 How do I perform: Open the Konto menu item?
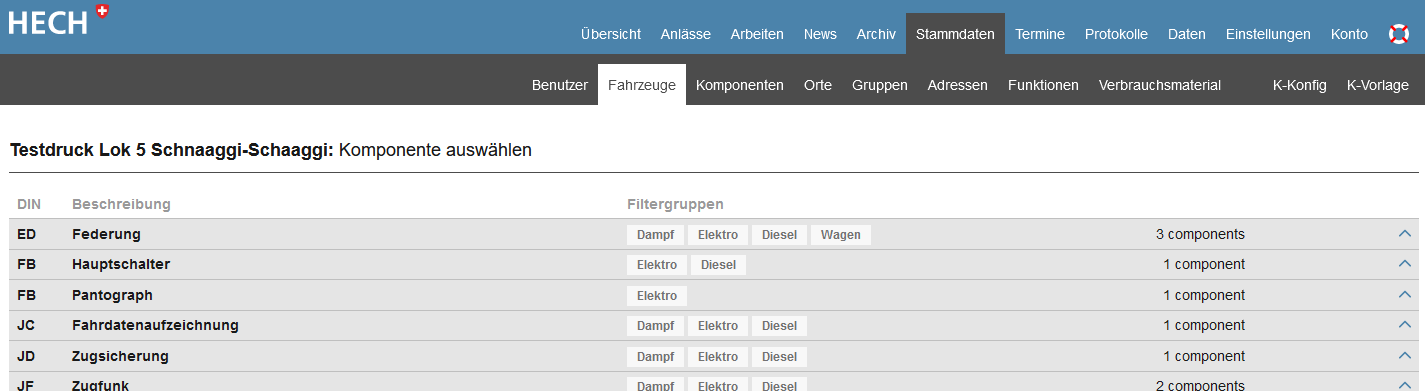(x=1349, y=34)
